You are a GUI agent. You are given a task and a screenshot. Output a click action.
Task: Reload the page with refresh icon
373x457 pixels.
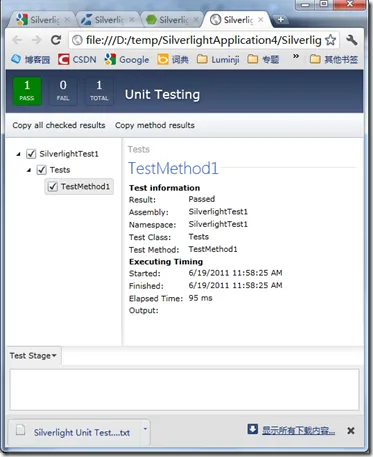click(x=56, y=40)
